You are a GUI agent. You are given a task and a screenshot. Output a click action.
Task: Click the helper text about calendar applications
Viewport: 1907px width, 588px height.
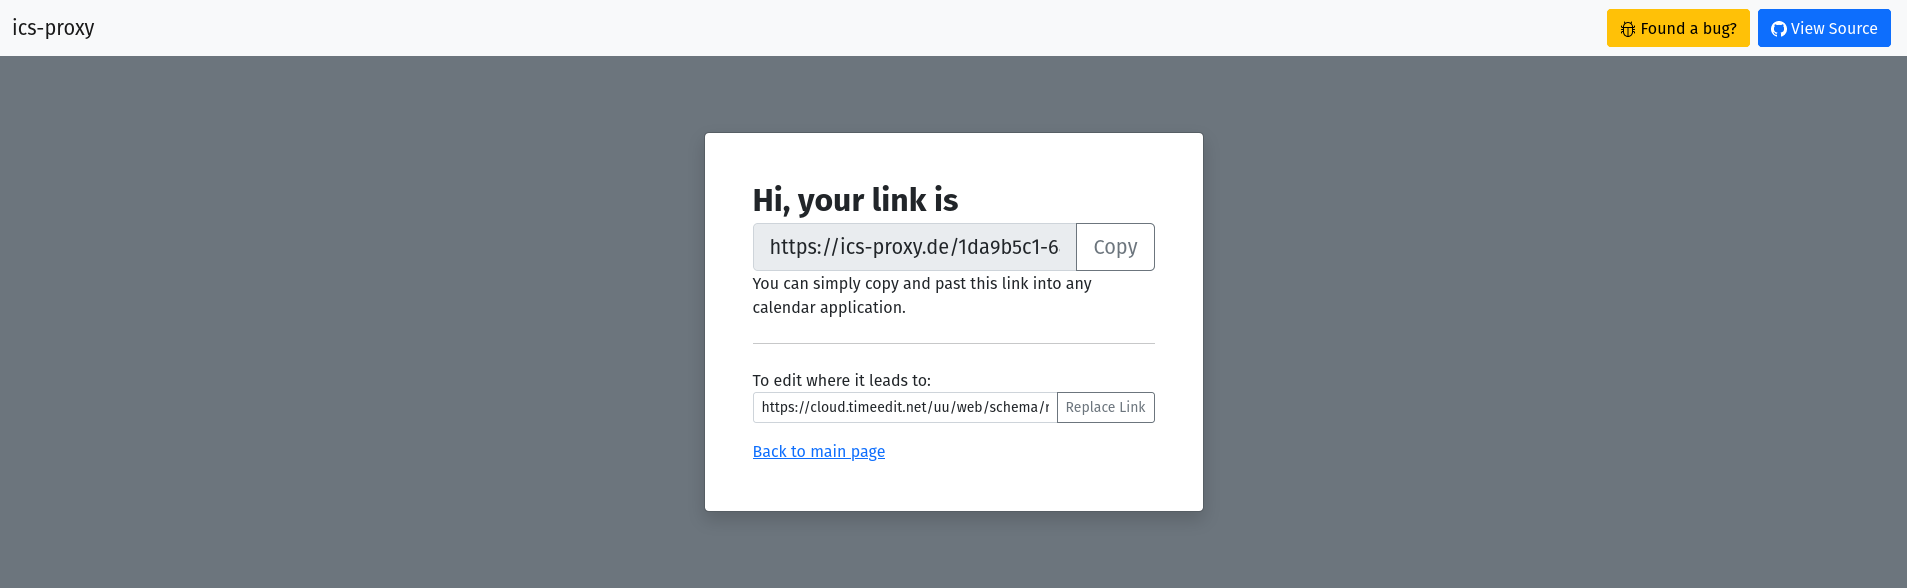click(921, 284)
